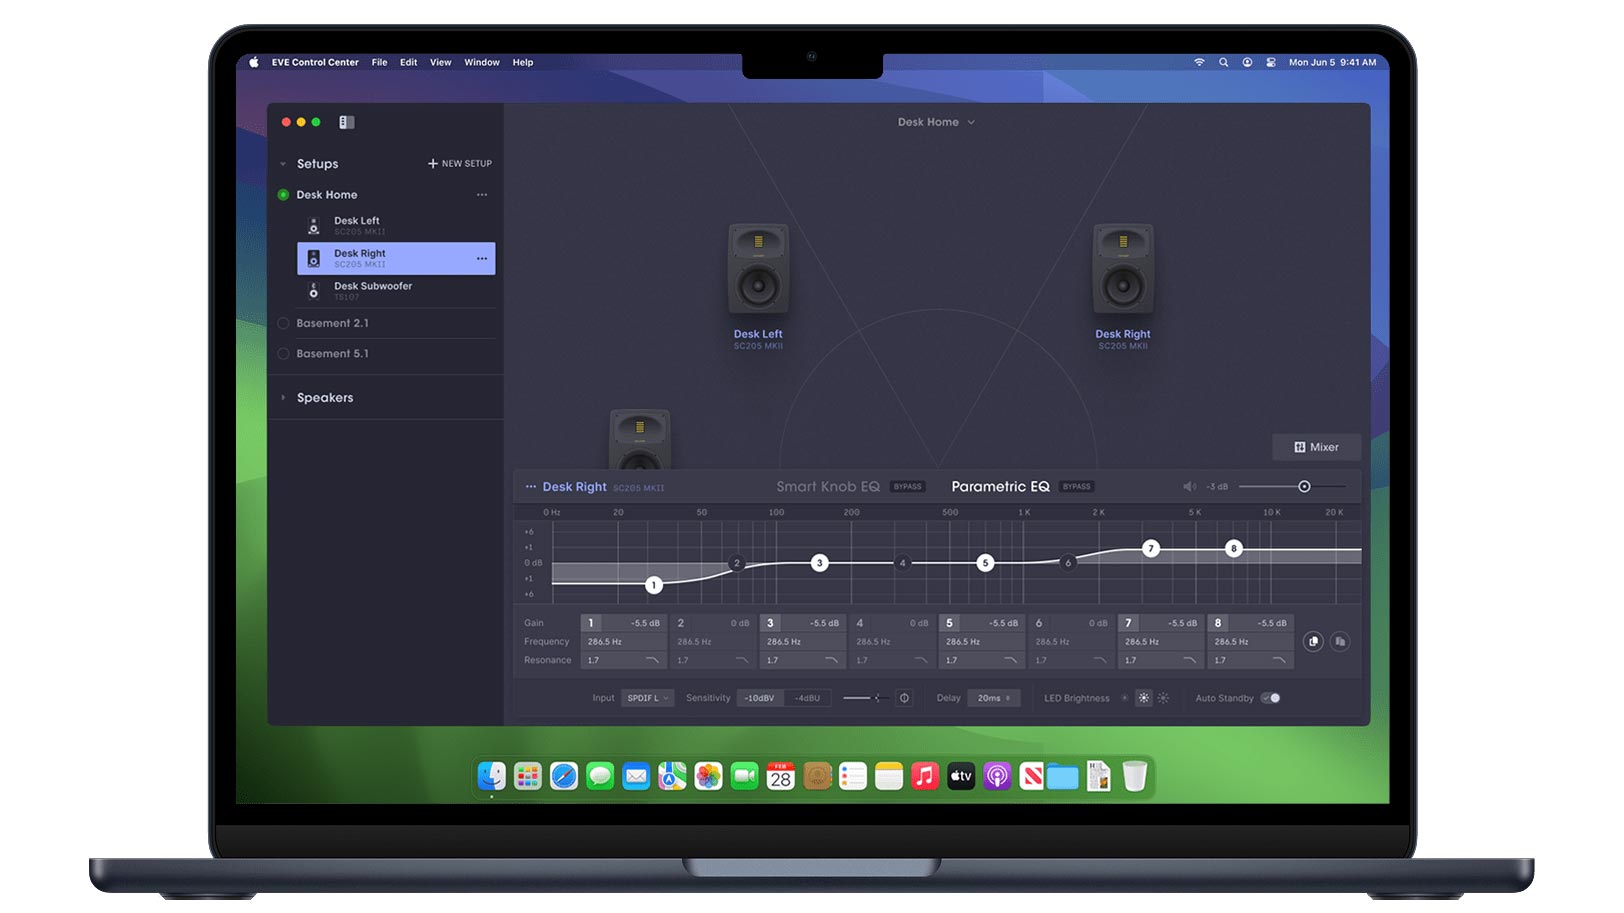Toggle the Auto Standby switch

pyautogui.click(x=1271, y=699)
